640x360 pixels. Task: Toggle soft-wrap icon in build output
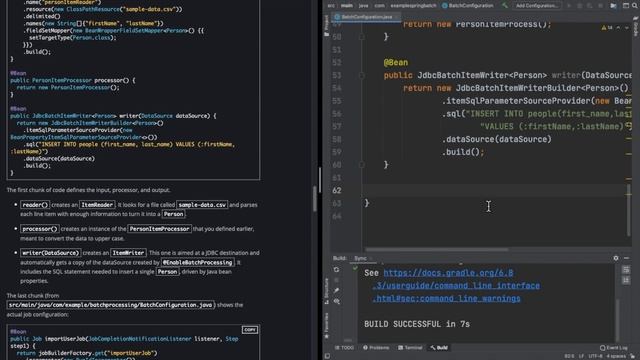(x=626, y=270)
